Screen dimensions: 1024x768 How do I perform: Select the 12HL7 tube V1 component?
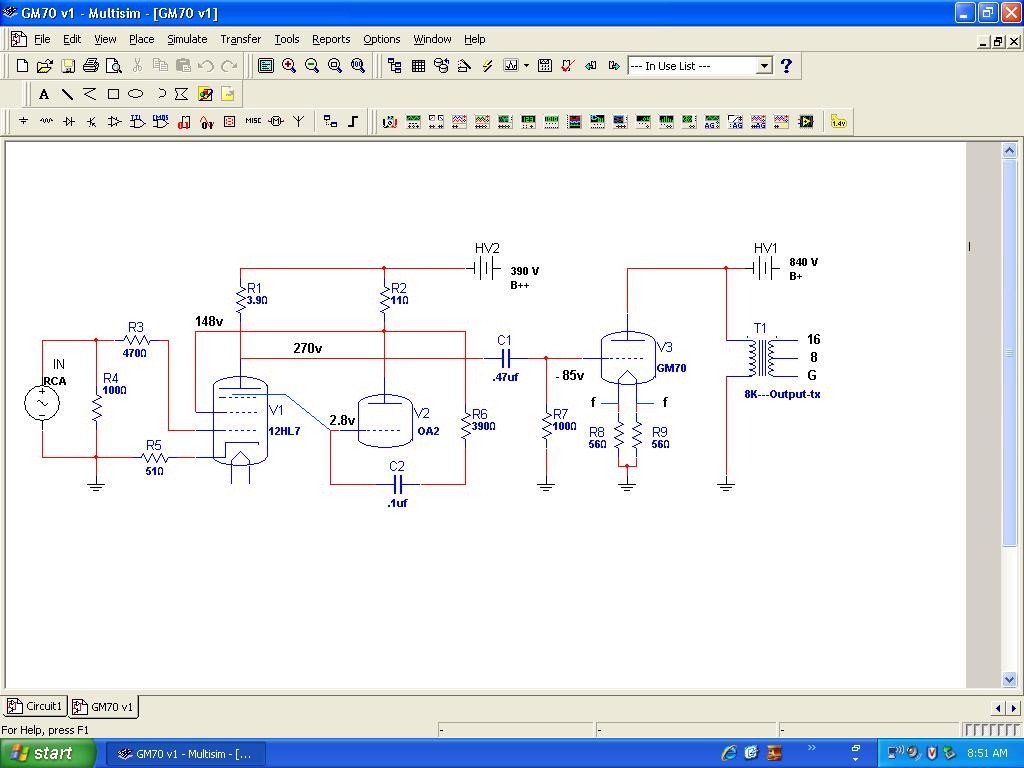click(241, 421)
